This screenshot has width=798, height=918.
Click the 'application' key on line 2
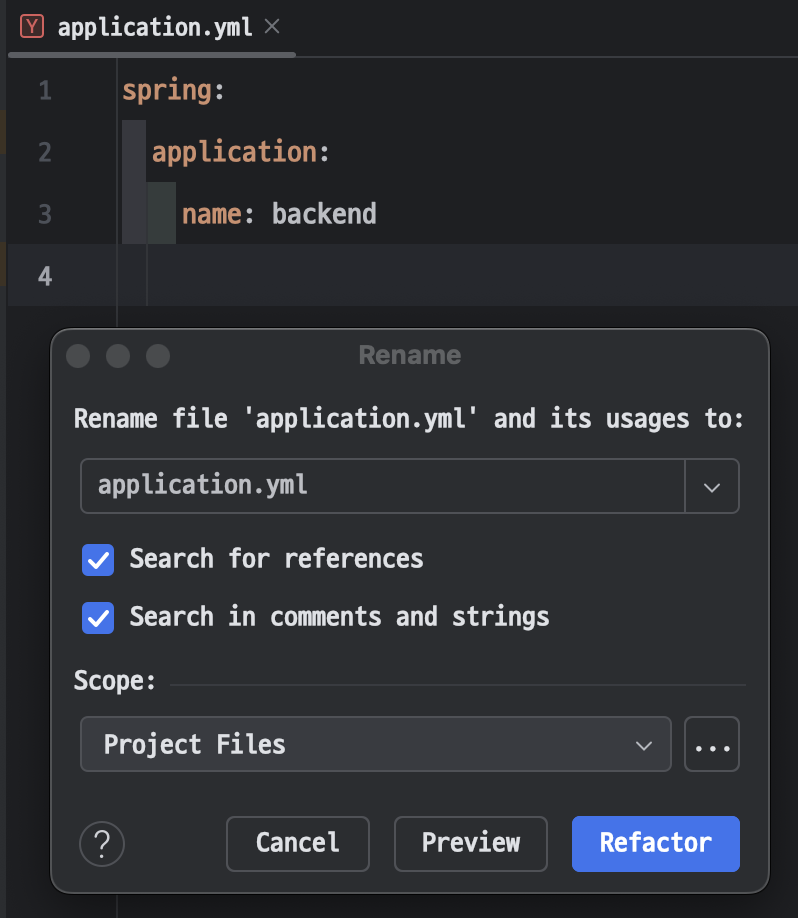(233, 153)
